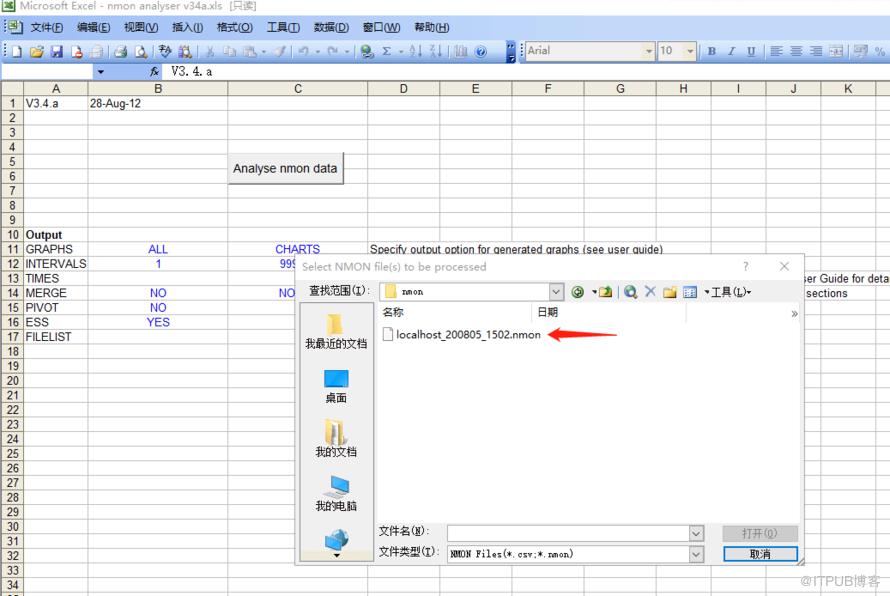Viewport: 890px width, 596px height.
Task: Click the 取消 cancel button
Action: pos(760,554)
